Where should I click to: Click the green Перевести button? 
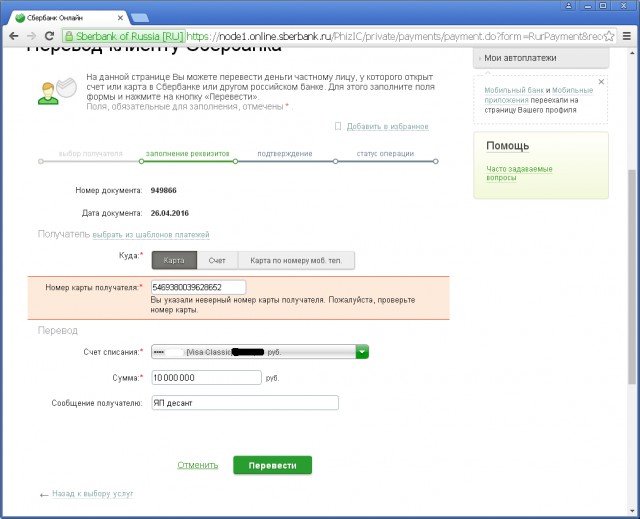point(273,466)
